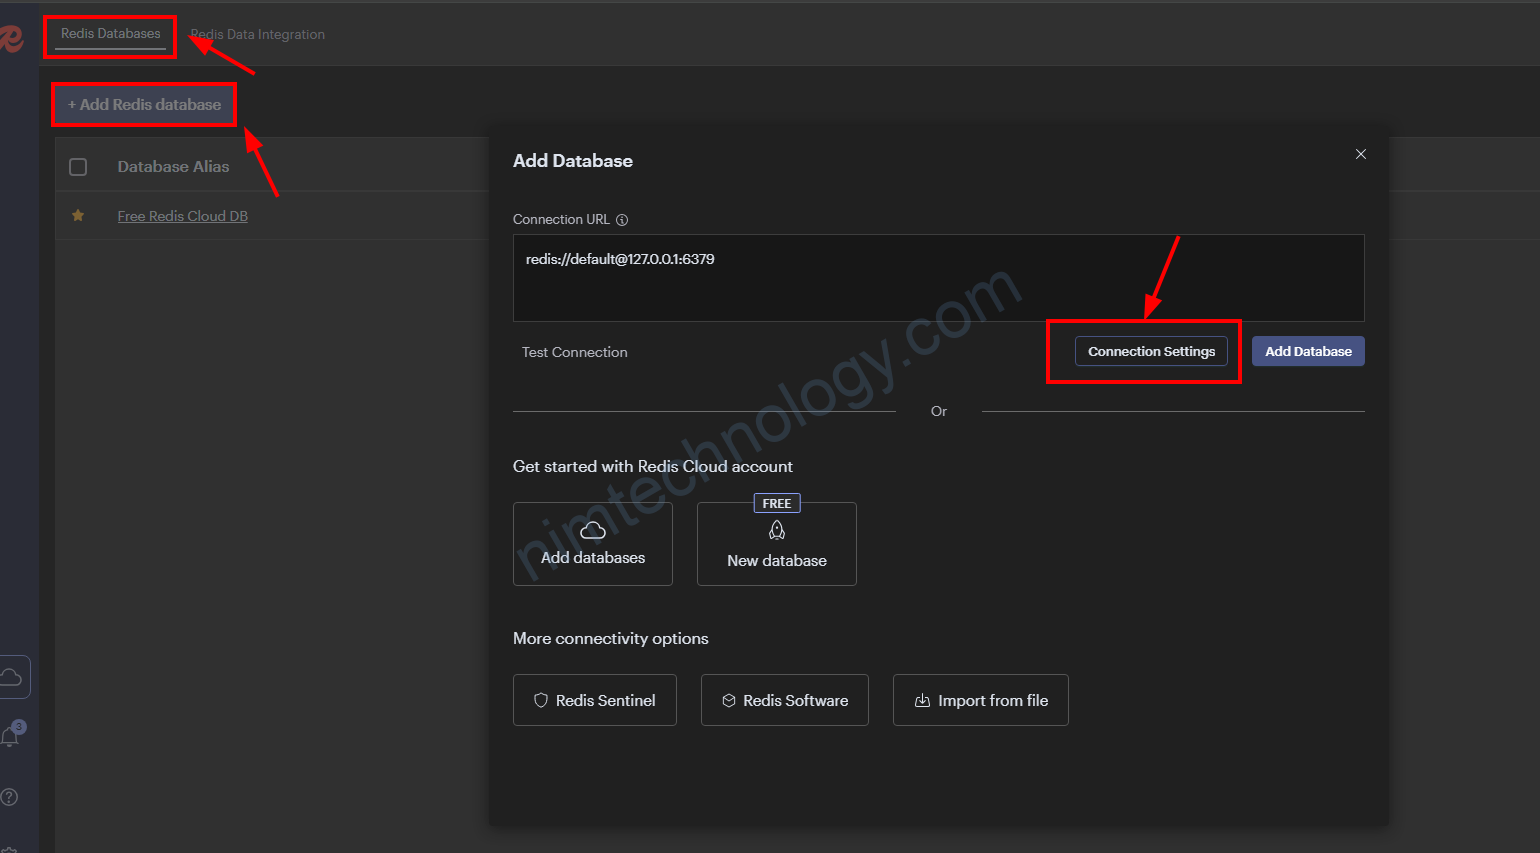Select Redis Software connectivity option
This screenshot has width=1540, height=853.
[x=785, y=700]
